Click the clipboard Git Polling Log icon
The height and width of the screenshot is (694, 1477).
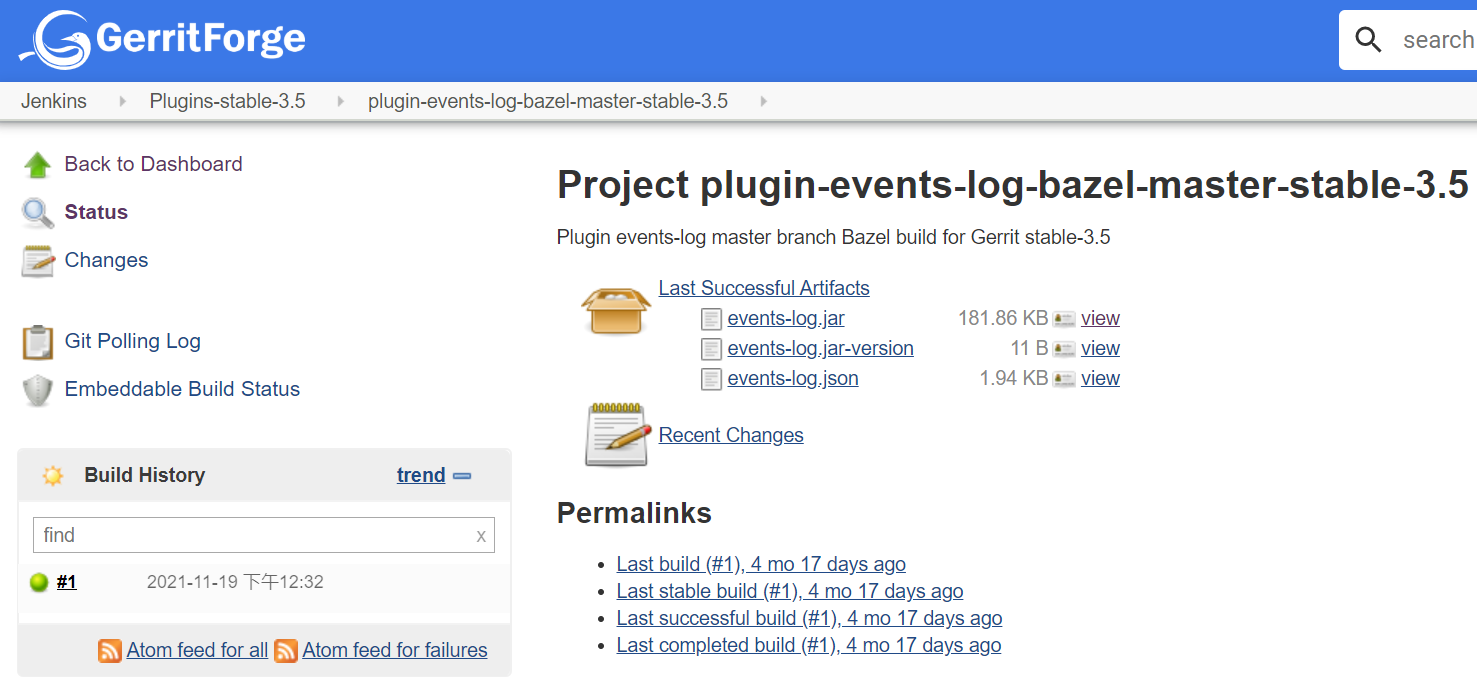(38, 342)
